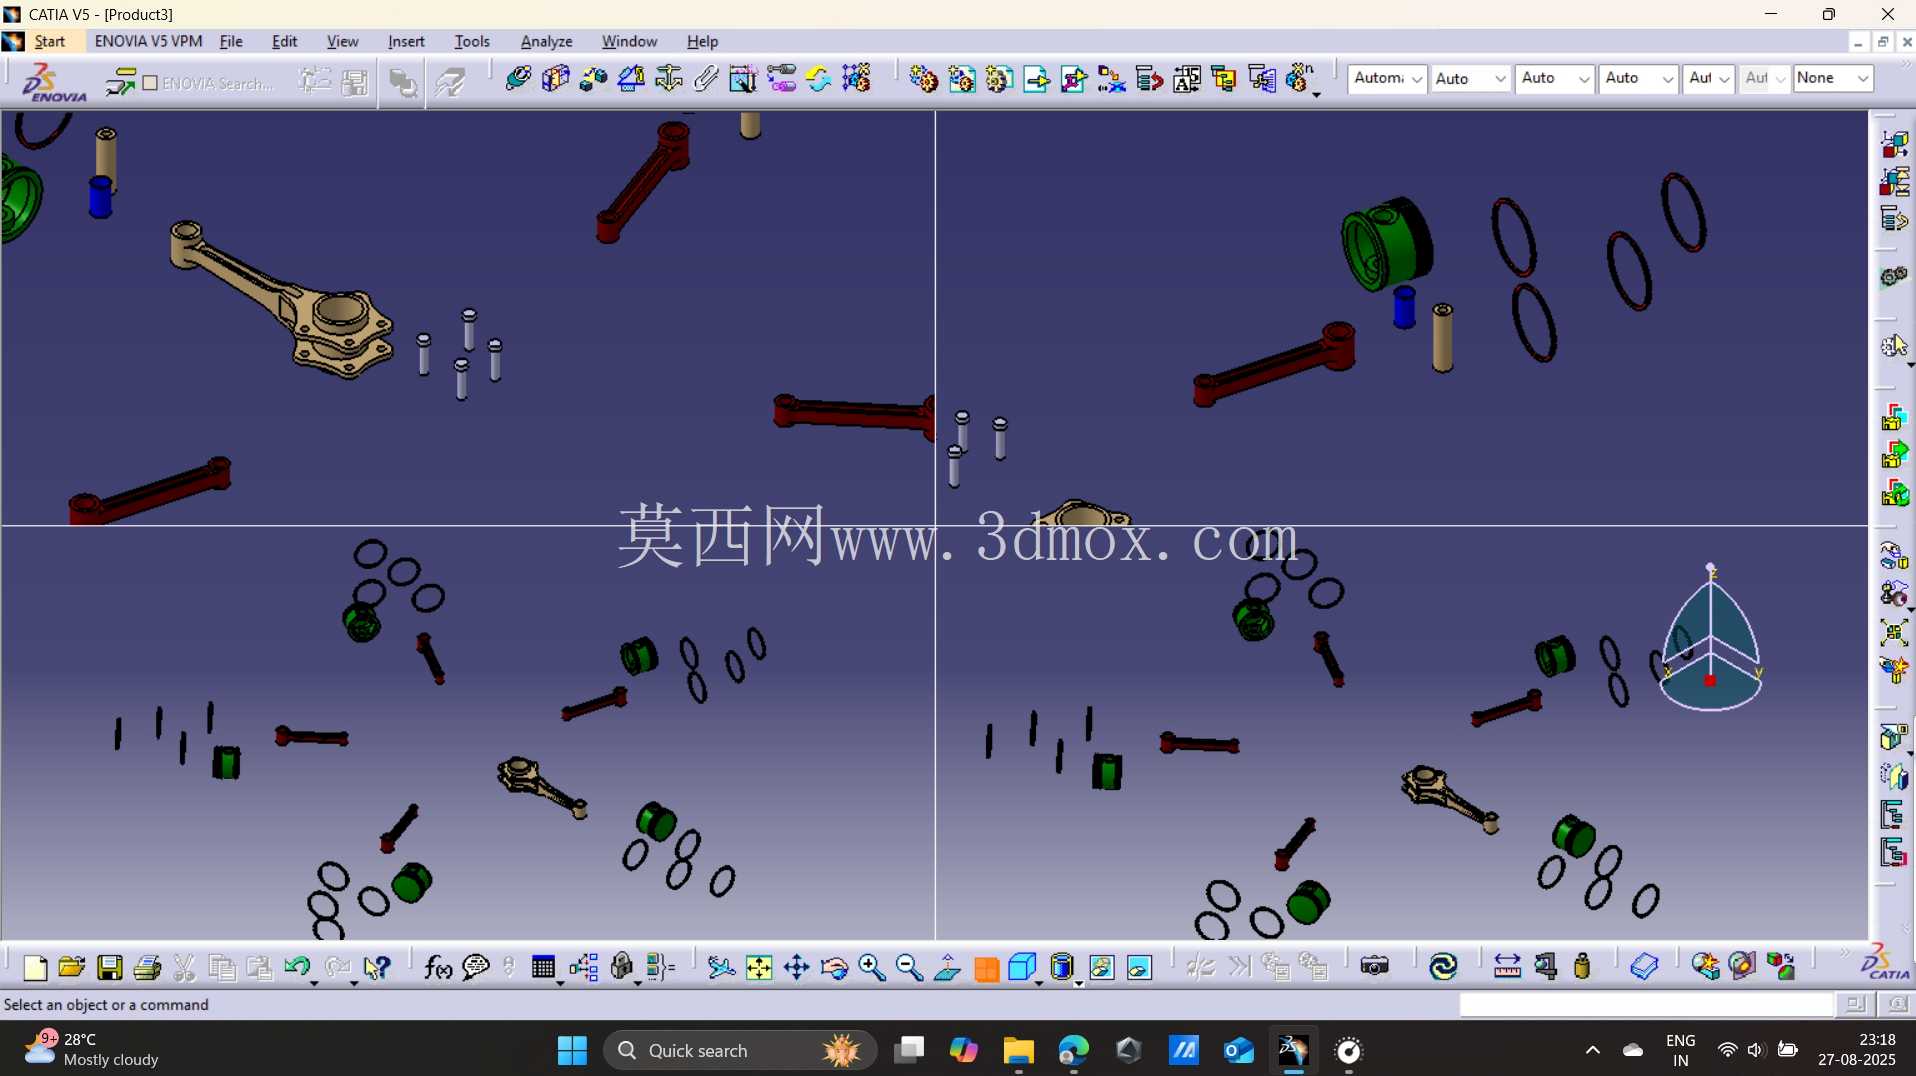Click the Normal View icon

[947, 967]
